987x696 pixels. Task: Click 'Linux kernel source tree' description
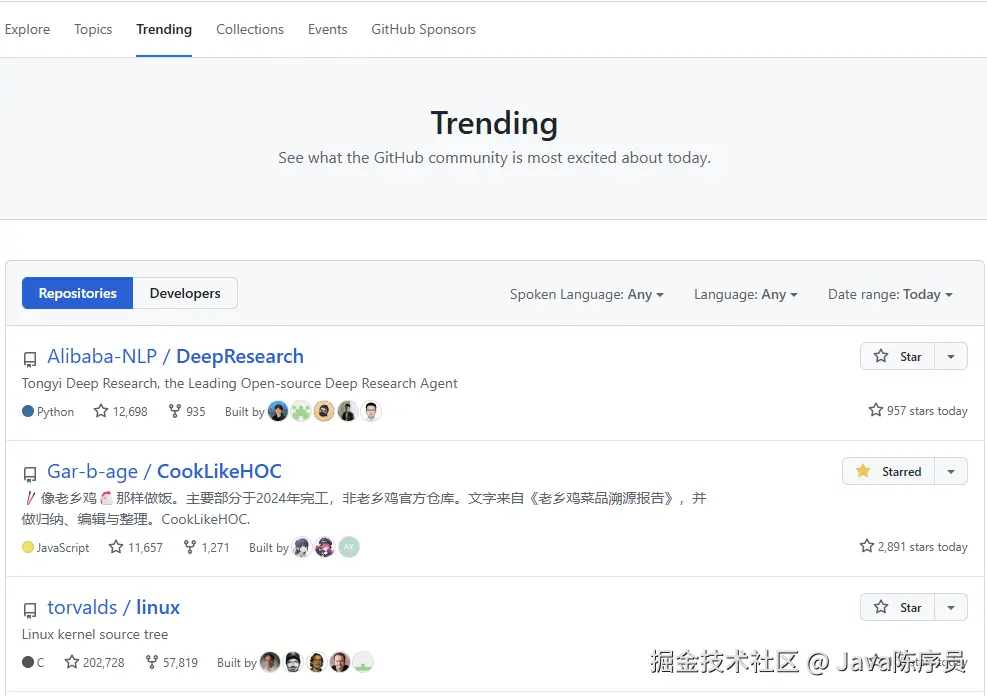click(95, 634)
